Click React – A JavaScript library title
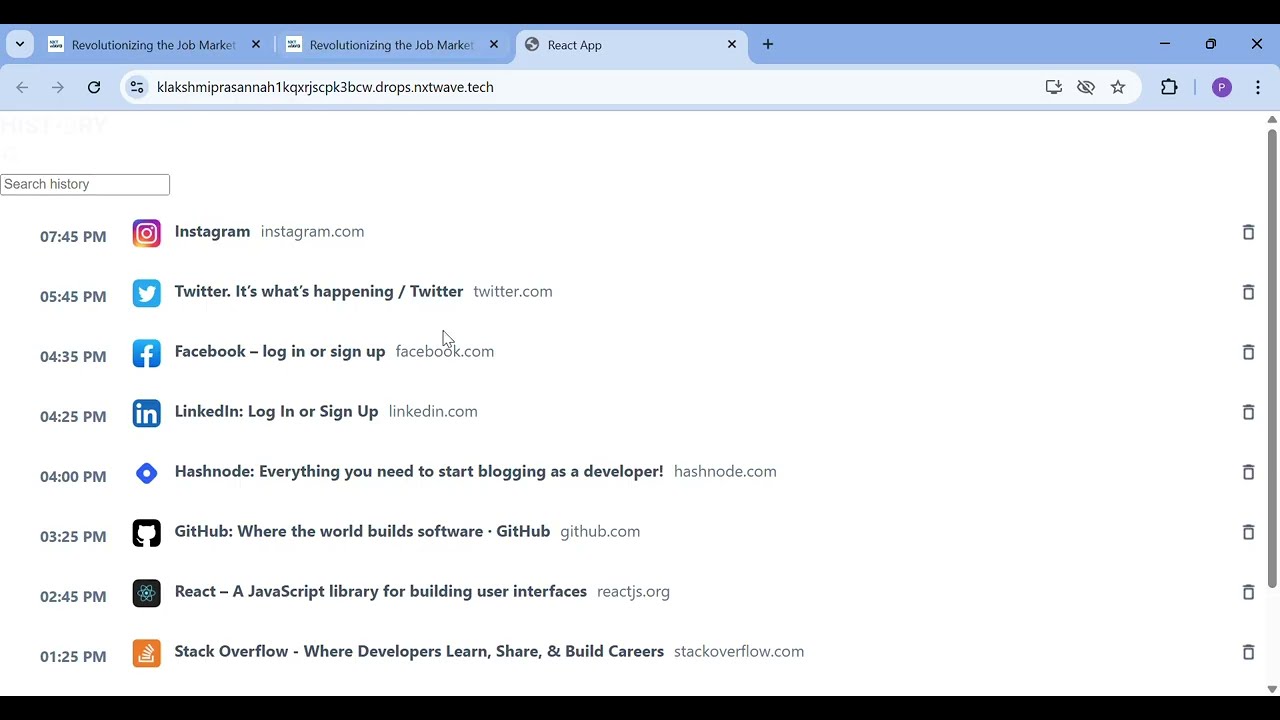The image size is (1280, 720). pos(381,591)
